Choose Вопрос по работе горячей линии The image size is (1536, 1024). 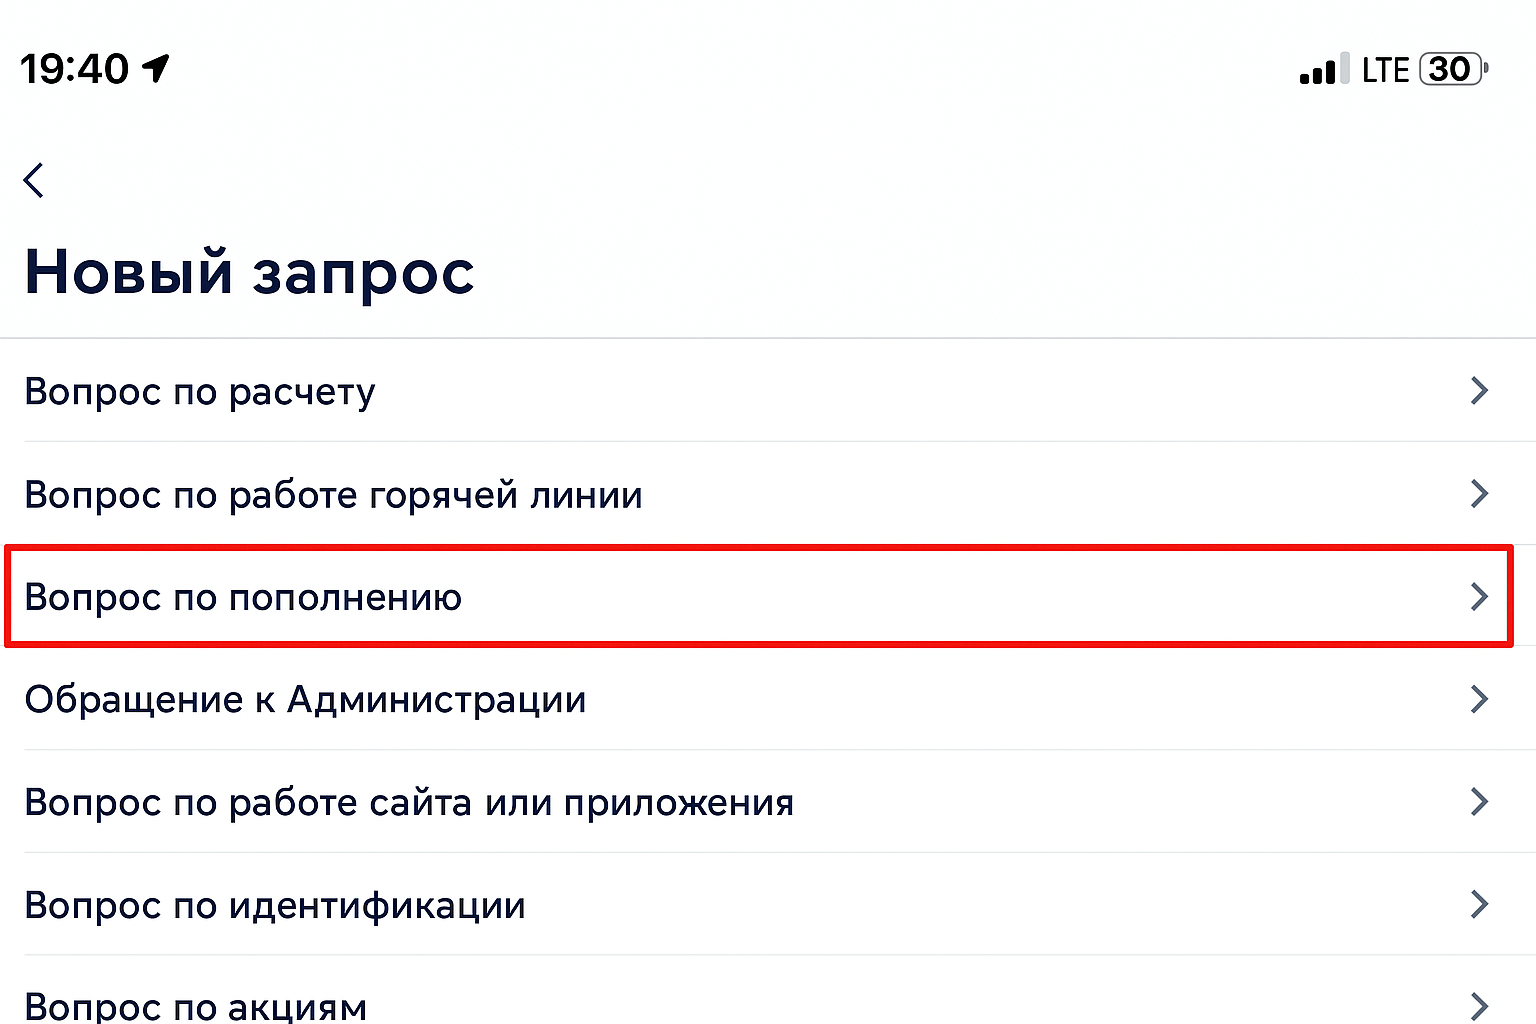click(333, 494)
